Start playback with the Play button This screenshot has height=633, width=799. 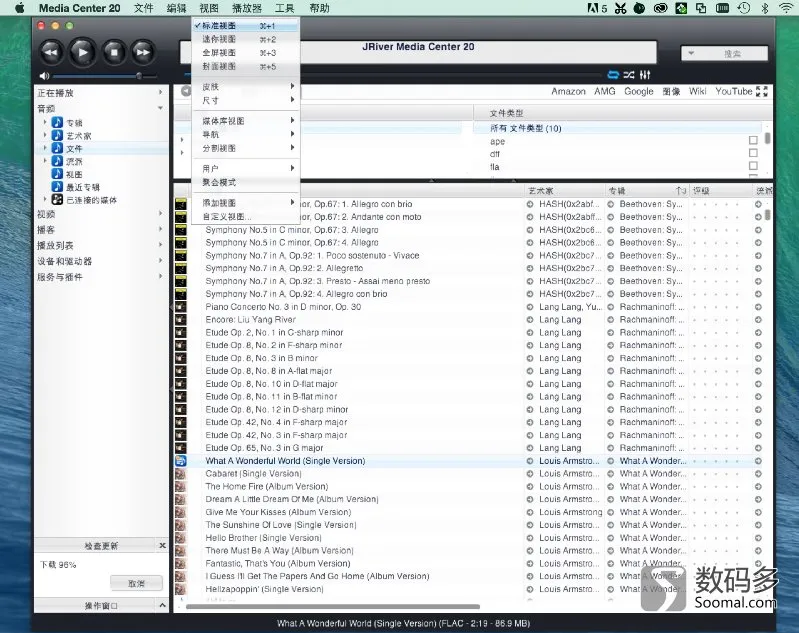click(82, 52)
